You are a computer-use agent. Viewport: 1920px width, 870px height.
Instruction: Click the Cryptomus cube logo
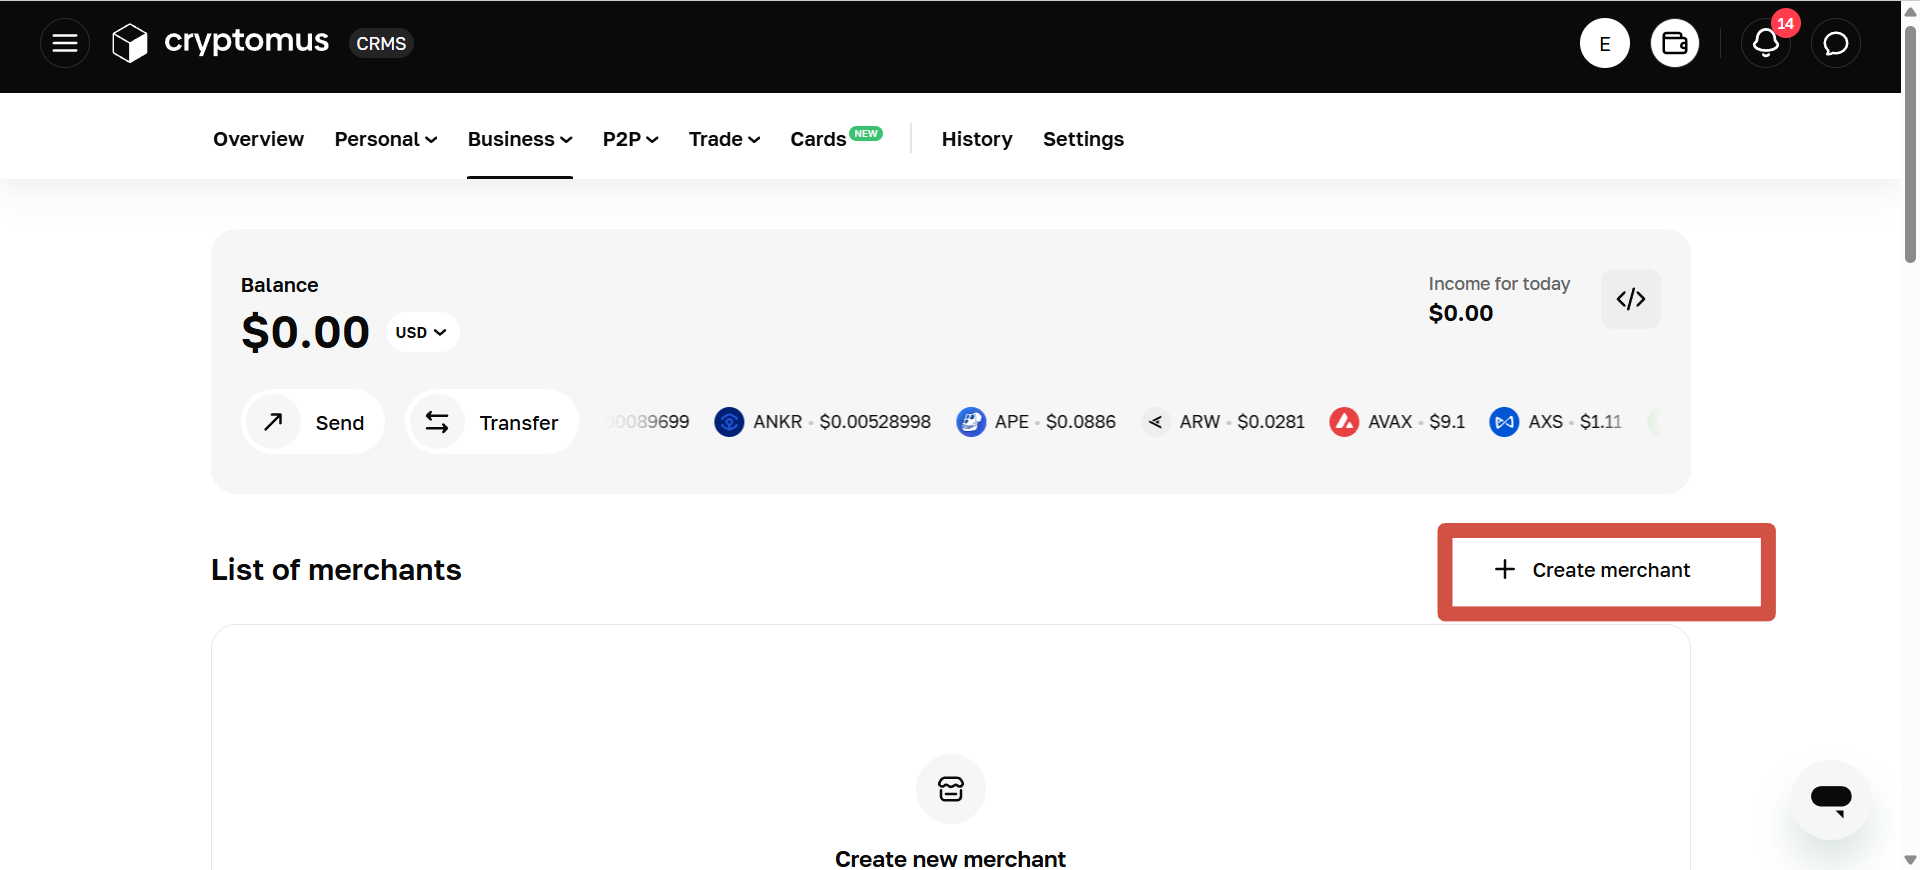tap(130, 43)
